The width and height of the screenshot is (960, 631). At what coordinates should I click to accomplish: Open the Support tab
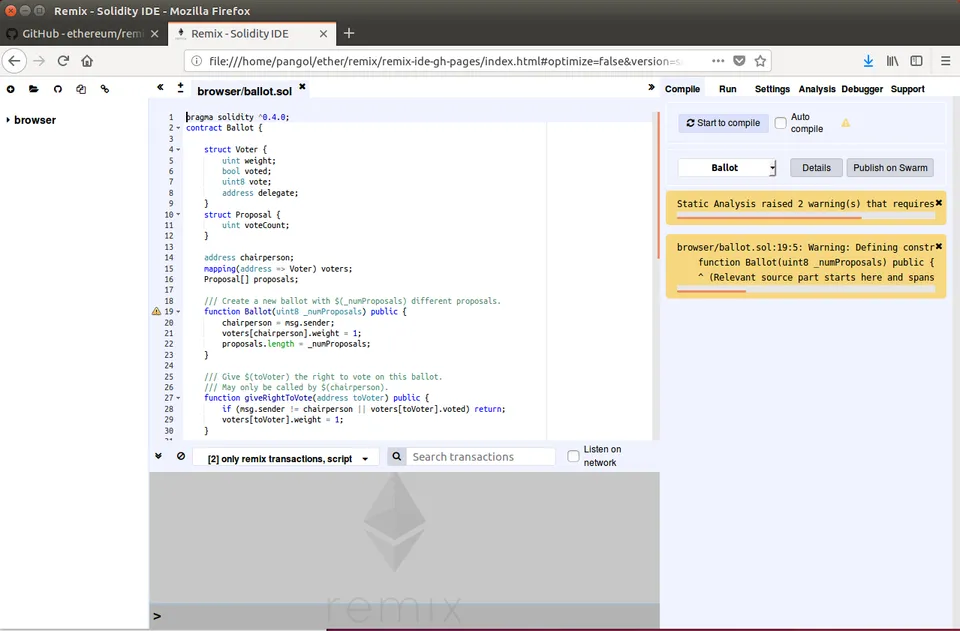(907, 89)
